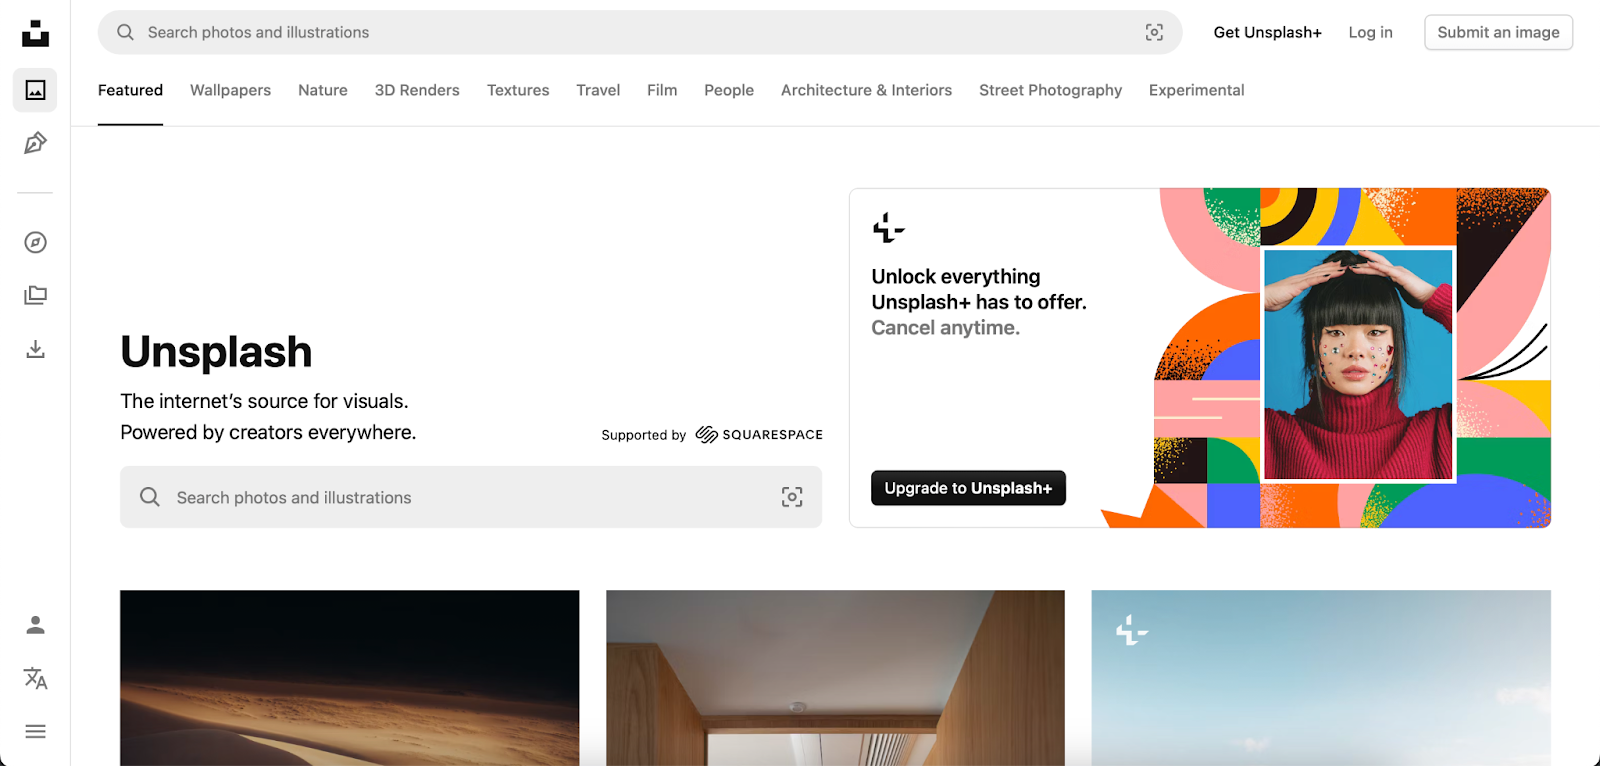The height and width of the screenshot is (766, 1600).
Task: Focus the hero search photos field
Action: pos(471,497)
